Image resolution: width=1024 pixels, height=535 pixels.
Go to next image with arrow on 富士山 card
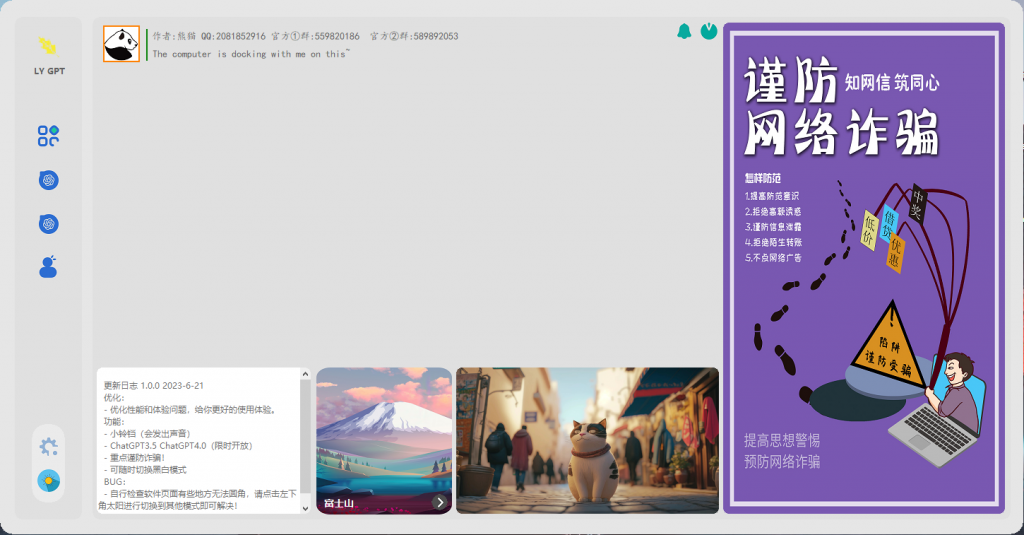coord(440,502)
